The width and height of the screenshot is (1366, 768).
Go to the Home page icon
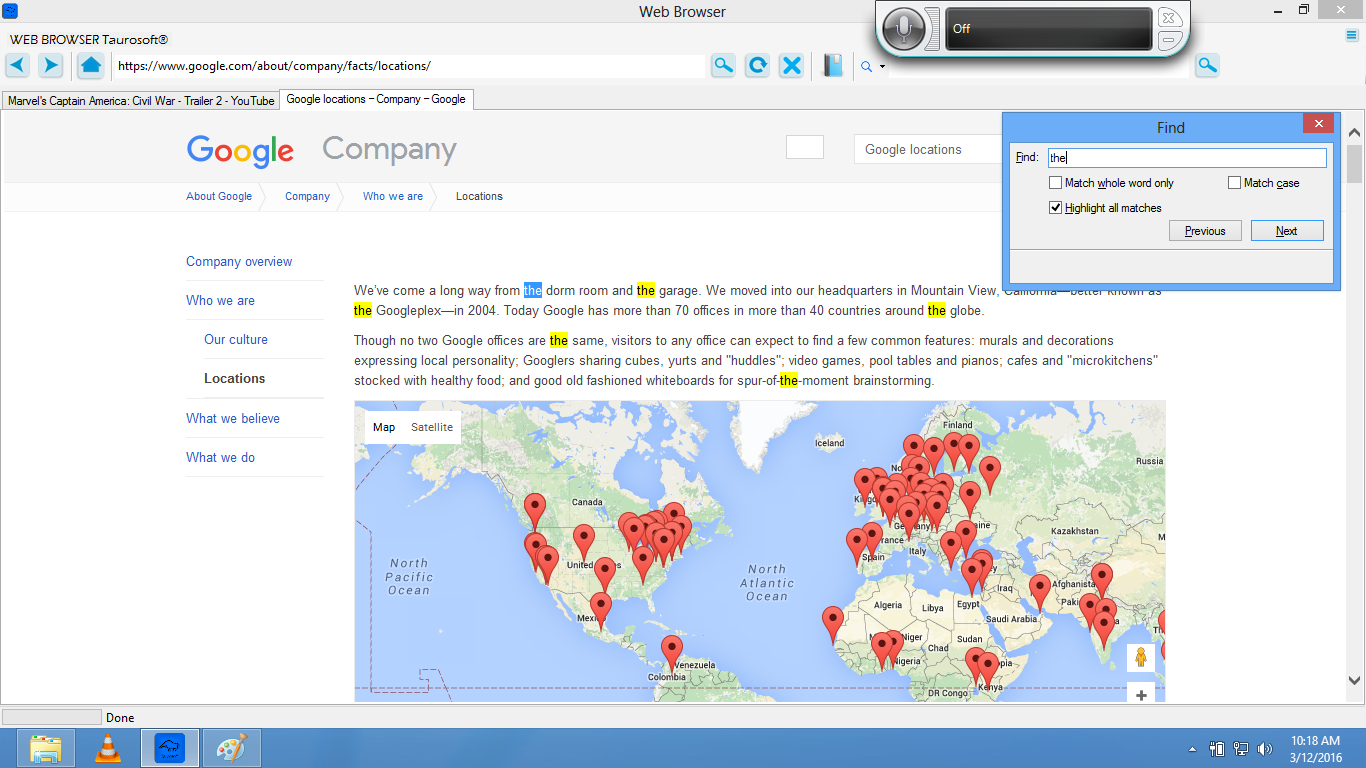pos(91,66)
